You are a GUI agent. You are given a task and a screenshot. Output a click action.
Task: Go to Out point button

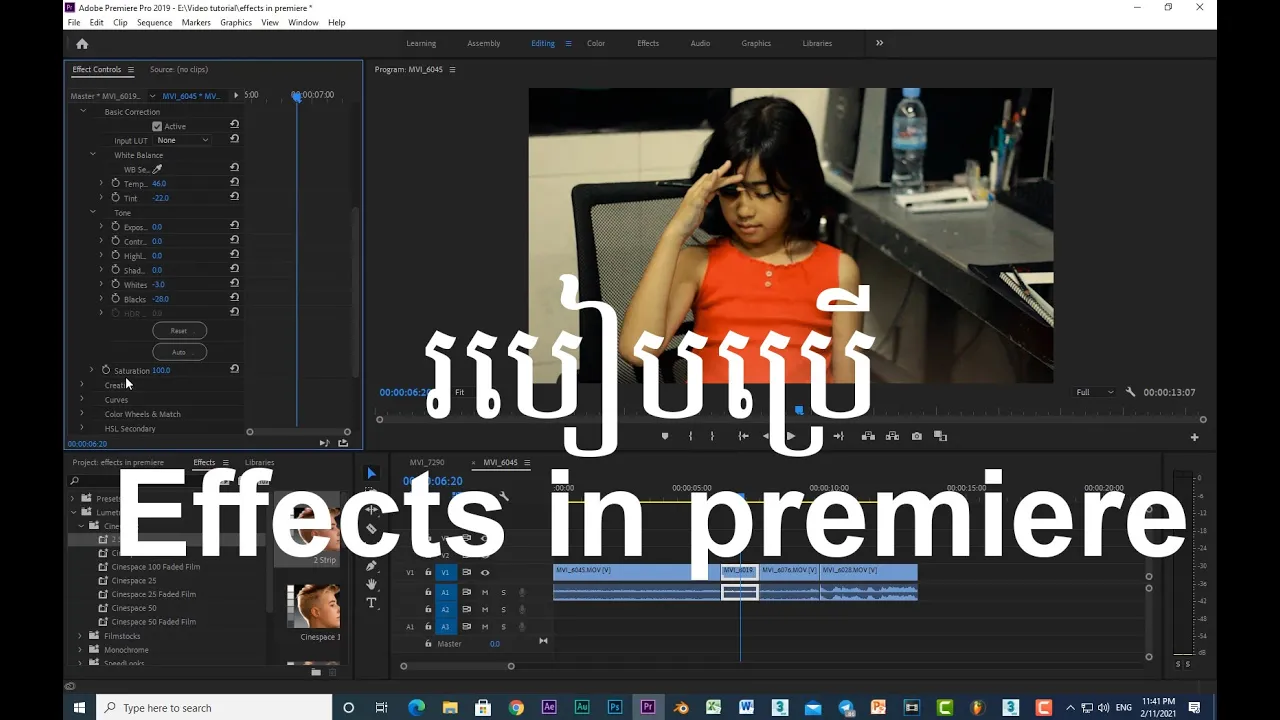coord(839,436)
